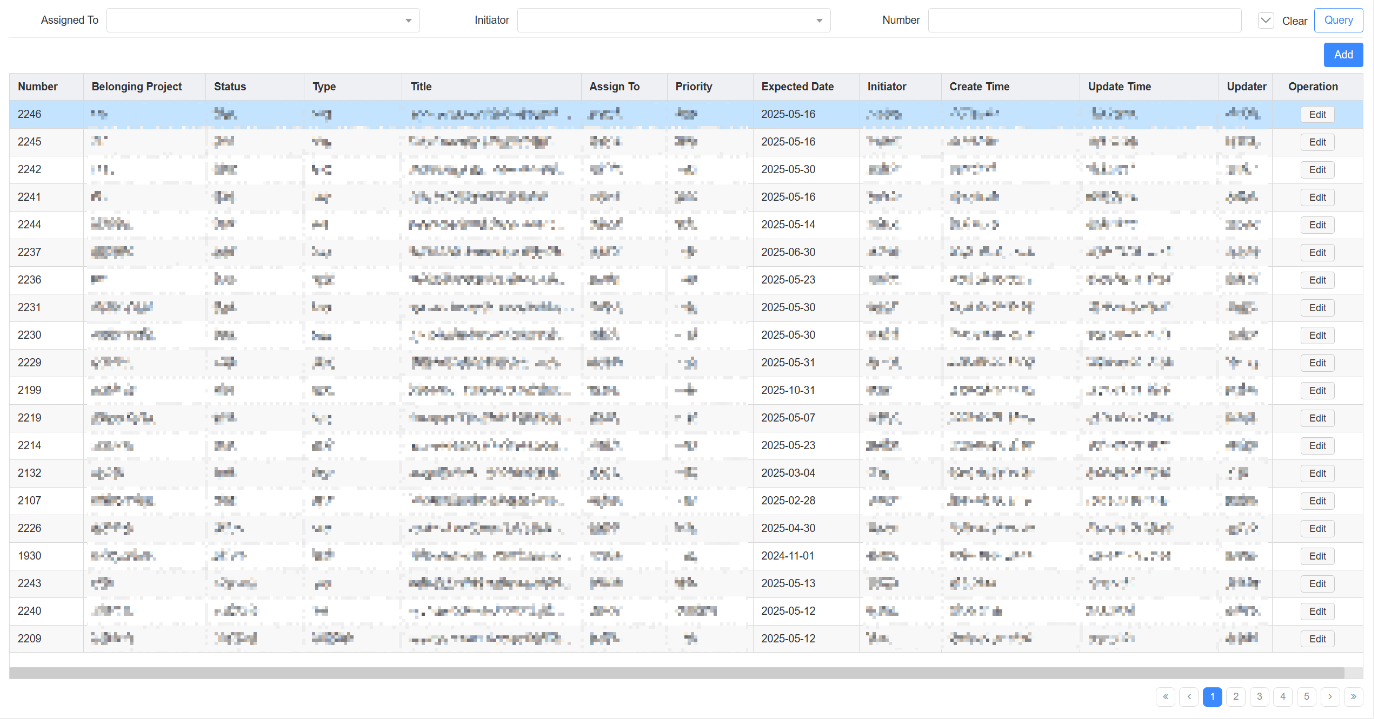The image size is (1374, 719).
Task: Click expected date 2025-10-31
Action: (x=788, y=390)
